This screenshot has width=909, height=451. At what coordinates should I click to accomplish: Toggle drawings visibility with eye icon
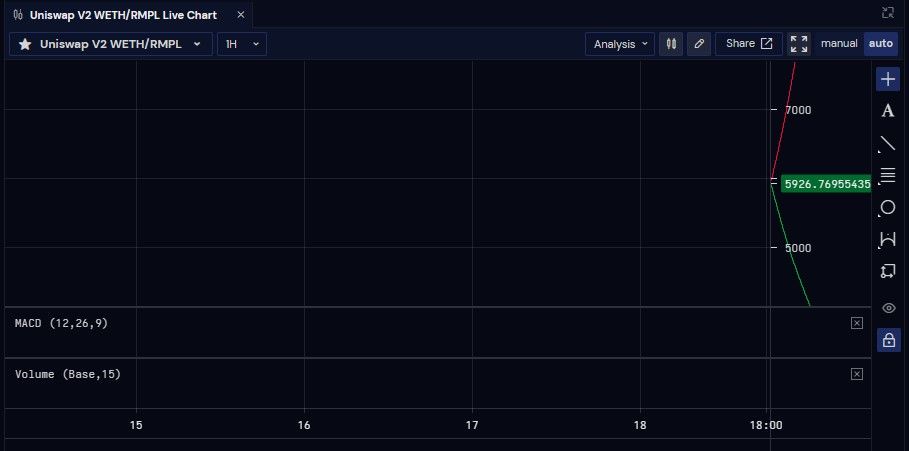(888, 308)
